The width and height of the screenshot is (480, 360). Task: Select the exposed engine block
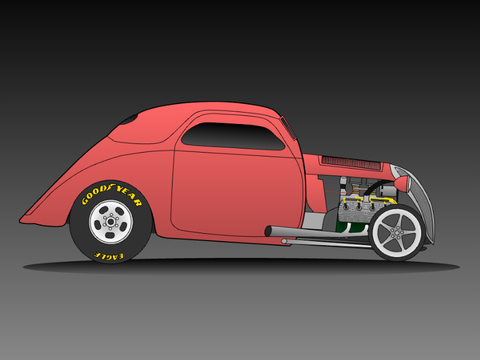click(x=358, y=210)
